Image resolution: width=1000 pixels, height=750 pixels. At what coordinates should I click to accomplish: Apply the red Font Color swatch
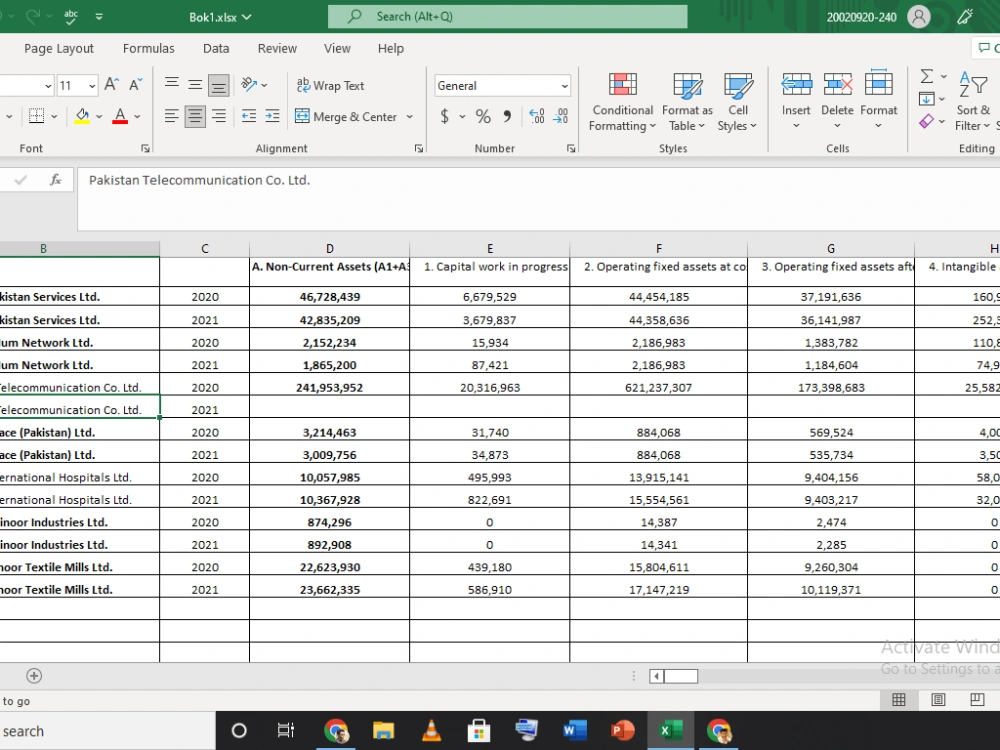pos(120,116)
